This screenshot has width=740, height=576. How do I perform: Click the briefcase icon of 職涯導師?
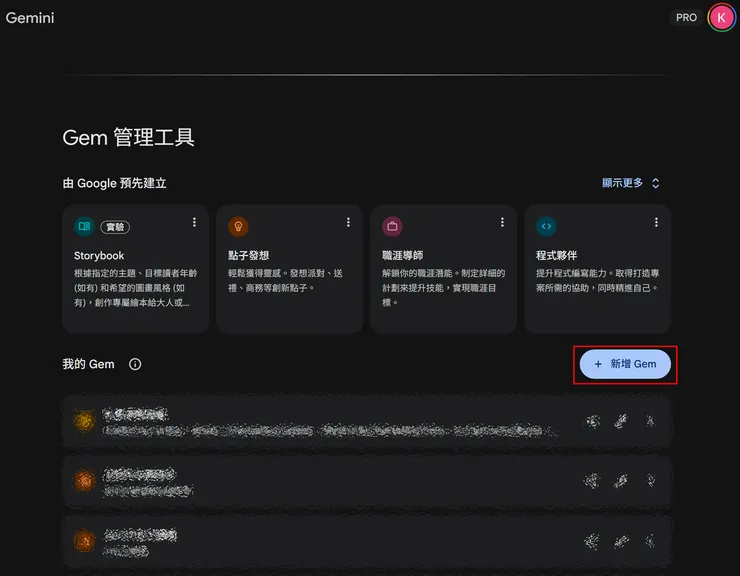click(x=392, y=227)
